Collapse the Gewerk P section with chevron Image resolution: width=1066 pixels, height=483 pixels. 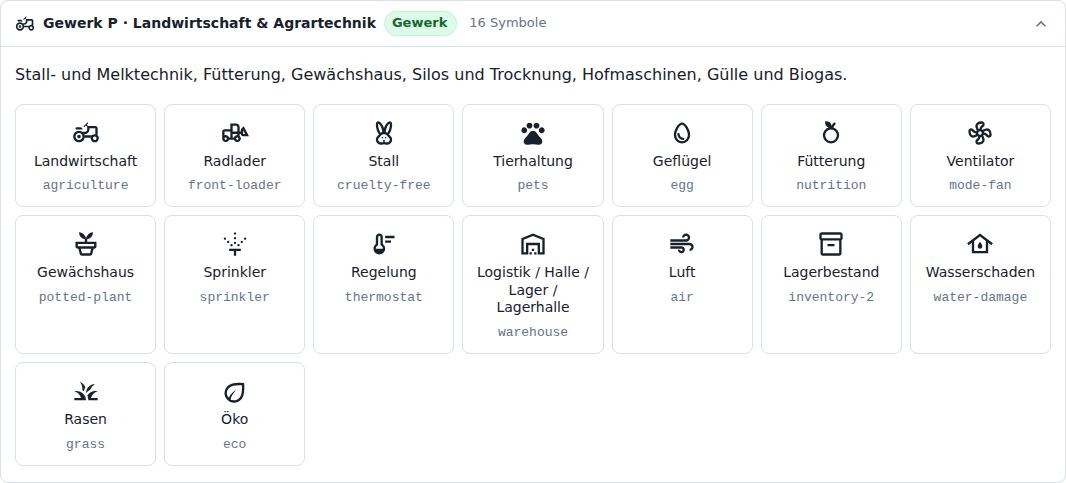pos(1040,24)
